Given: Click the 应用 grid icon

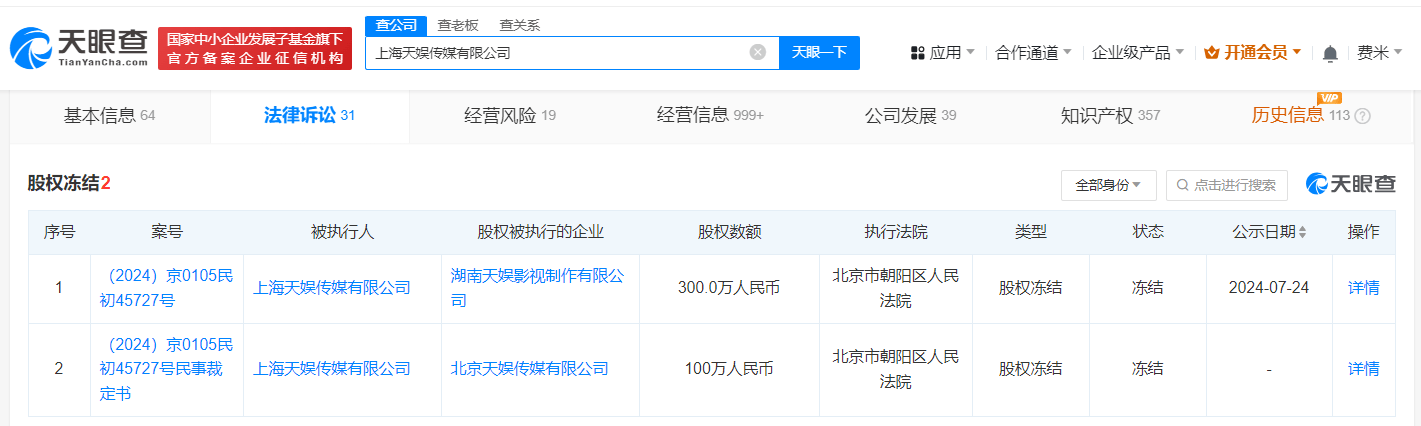Looking at the screenshot, I should click(x=917, y=53).
